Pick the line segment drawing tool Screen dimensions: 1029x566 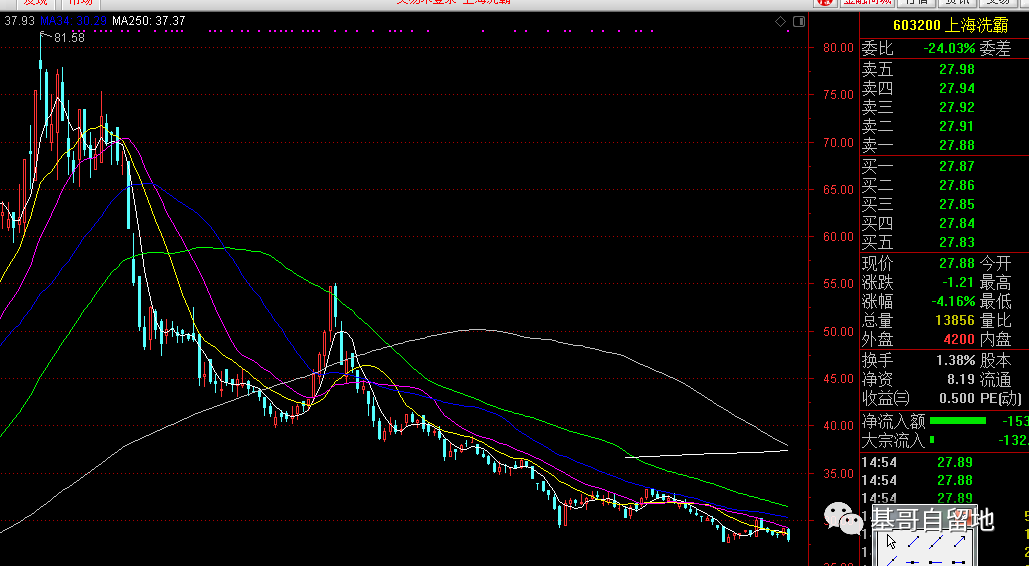click(912, 542)
